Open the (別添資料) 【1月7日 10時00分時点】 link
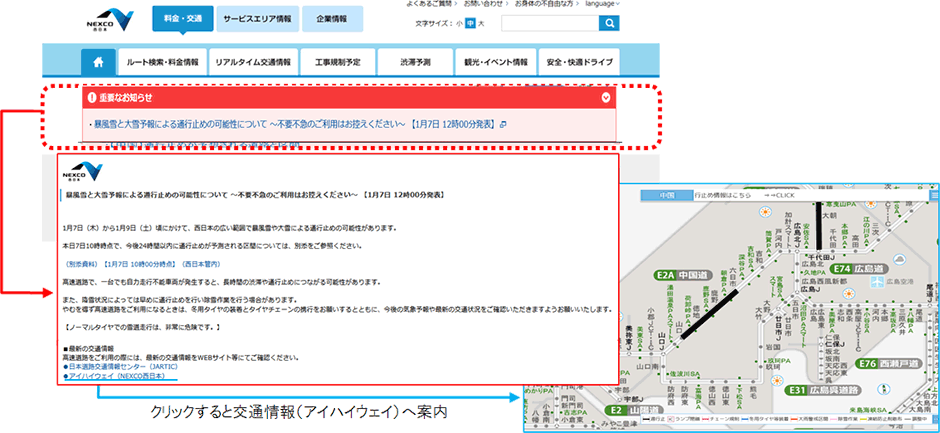The height and width of the screenshot is (433, 940). (x=142, y=264)
